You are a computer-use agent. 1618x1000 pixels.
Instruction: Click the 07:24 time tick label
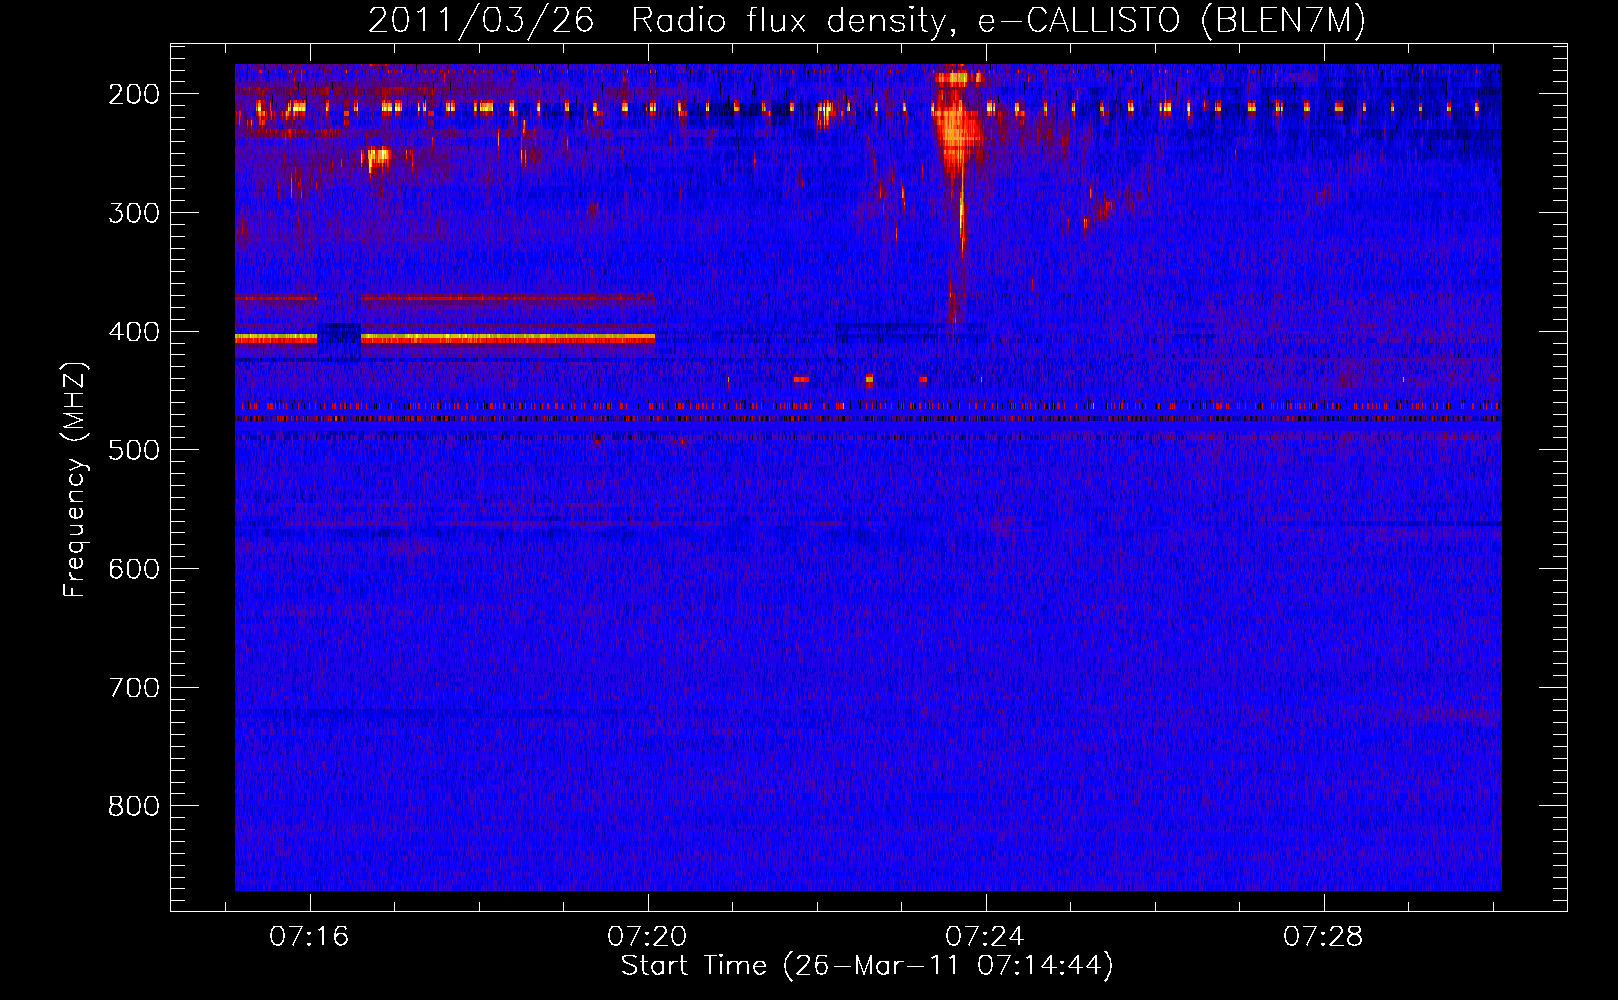click(x=985, y=936)
